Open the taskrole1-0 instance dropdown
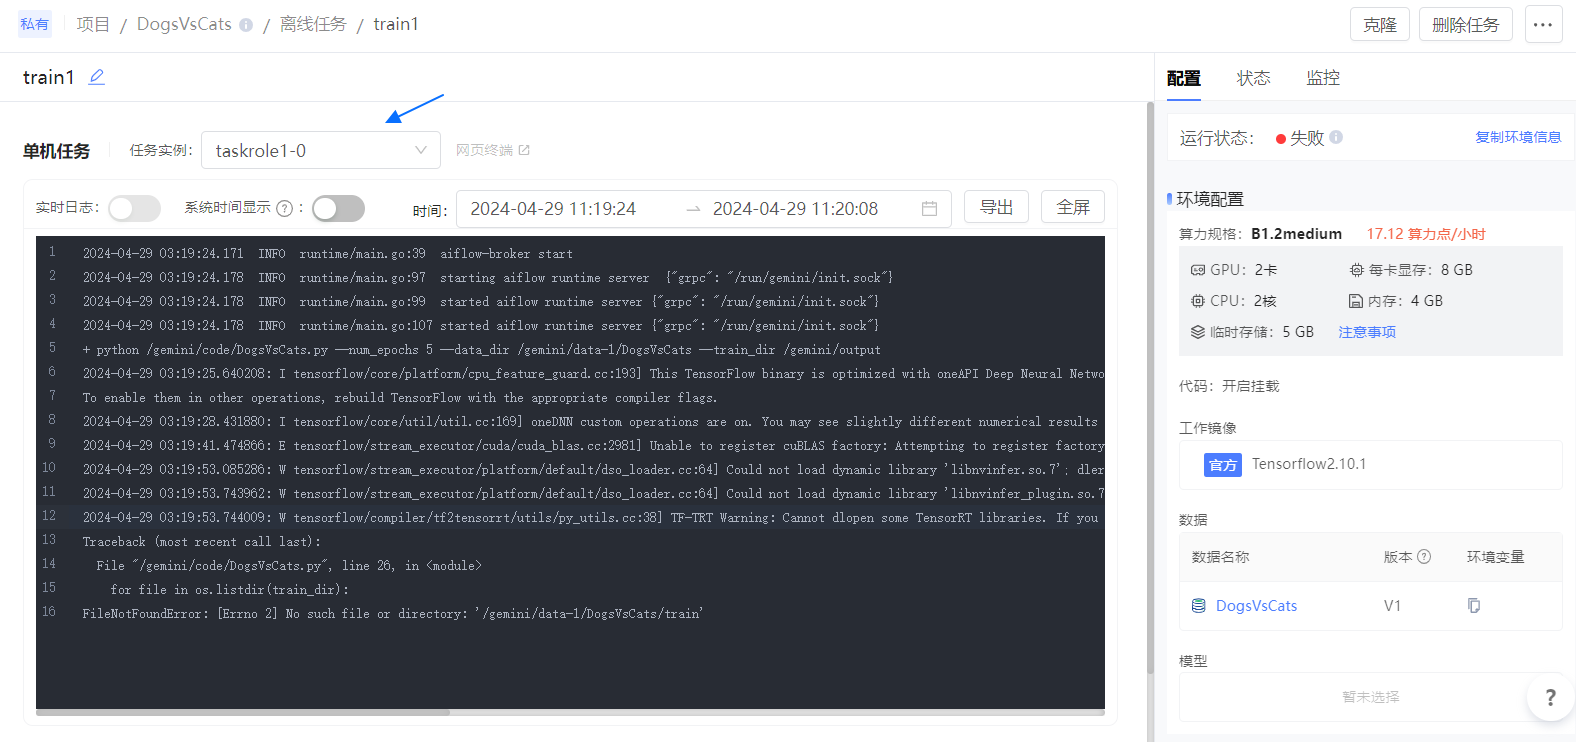The width and height of the screenshot is (1576, 742). point(320,151)
